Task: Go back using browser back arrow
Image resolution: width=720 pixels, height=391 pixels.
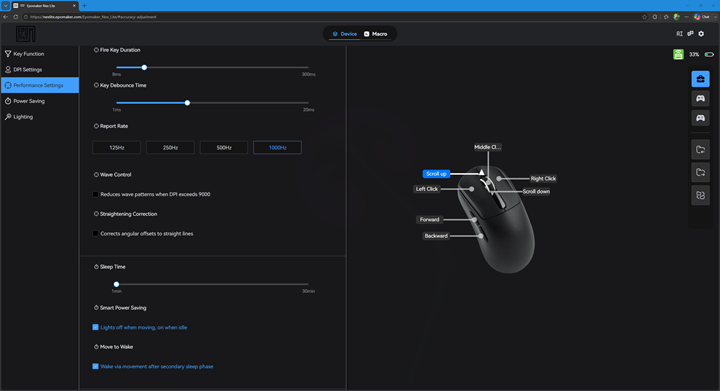Action: (x=6, y=17)
